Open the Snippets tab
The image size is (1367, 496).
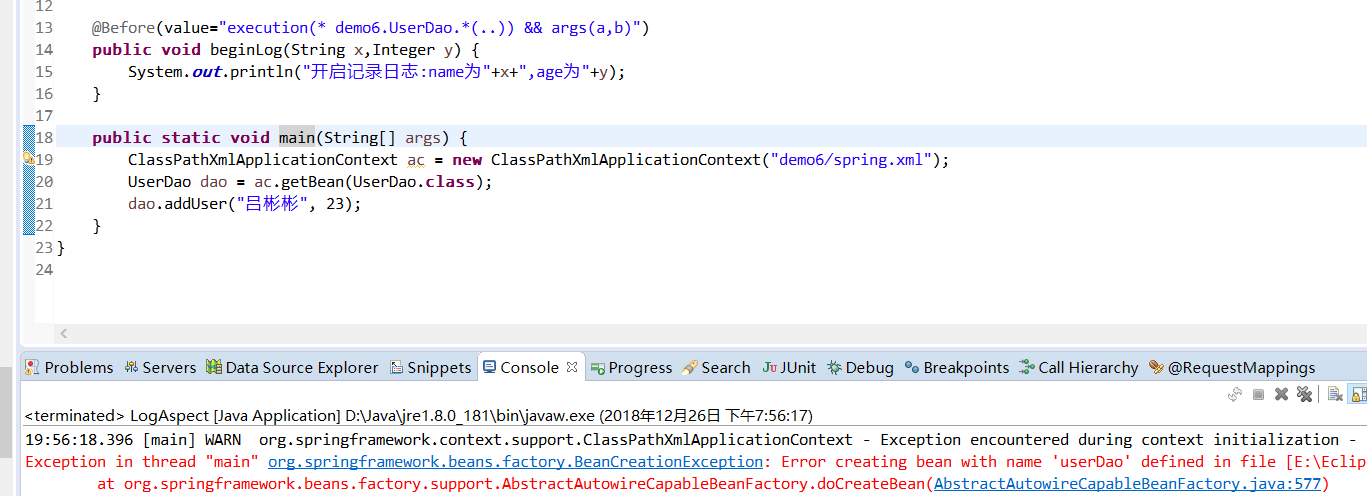click(430, 367)
